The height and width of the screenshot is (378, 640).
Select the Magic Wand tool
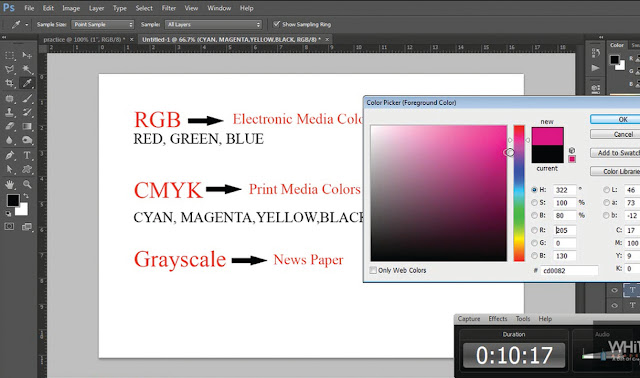pyautogui.click(x=27, y=69)
